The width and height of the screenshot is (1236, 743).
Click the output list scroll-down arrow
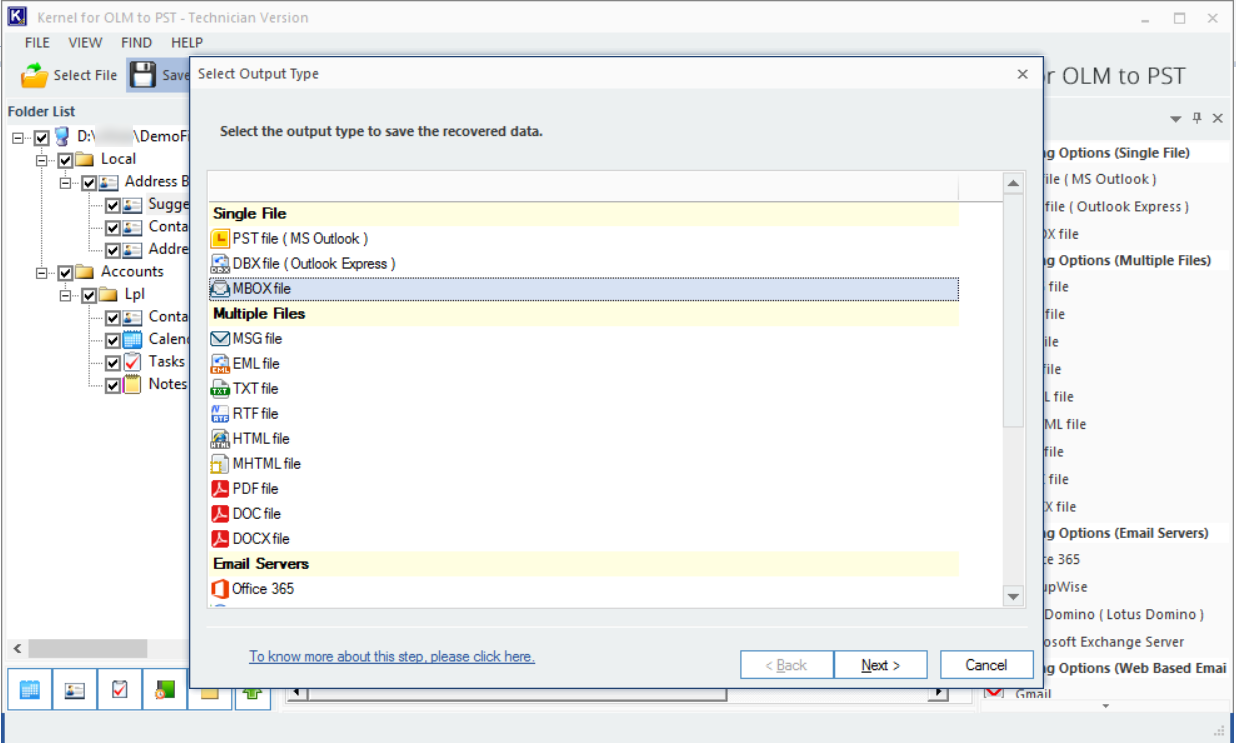tap(1013, 596)
